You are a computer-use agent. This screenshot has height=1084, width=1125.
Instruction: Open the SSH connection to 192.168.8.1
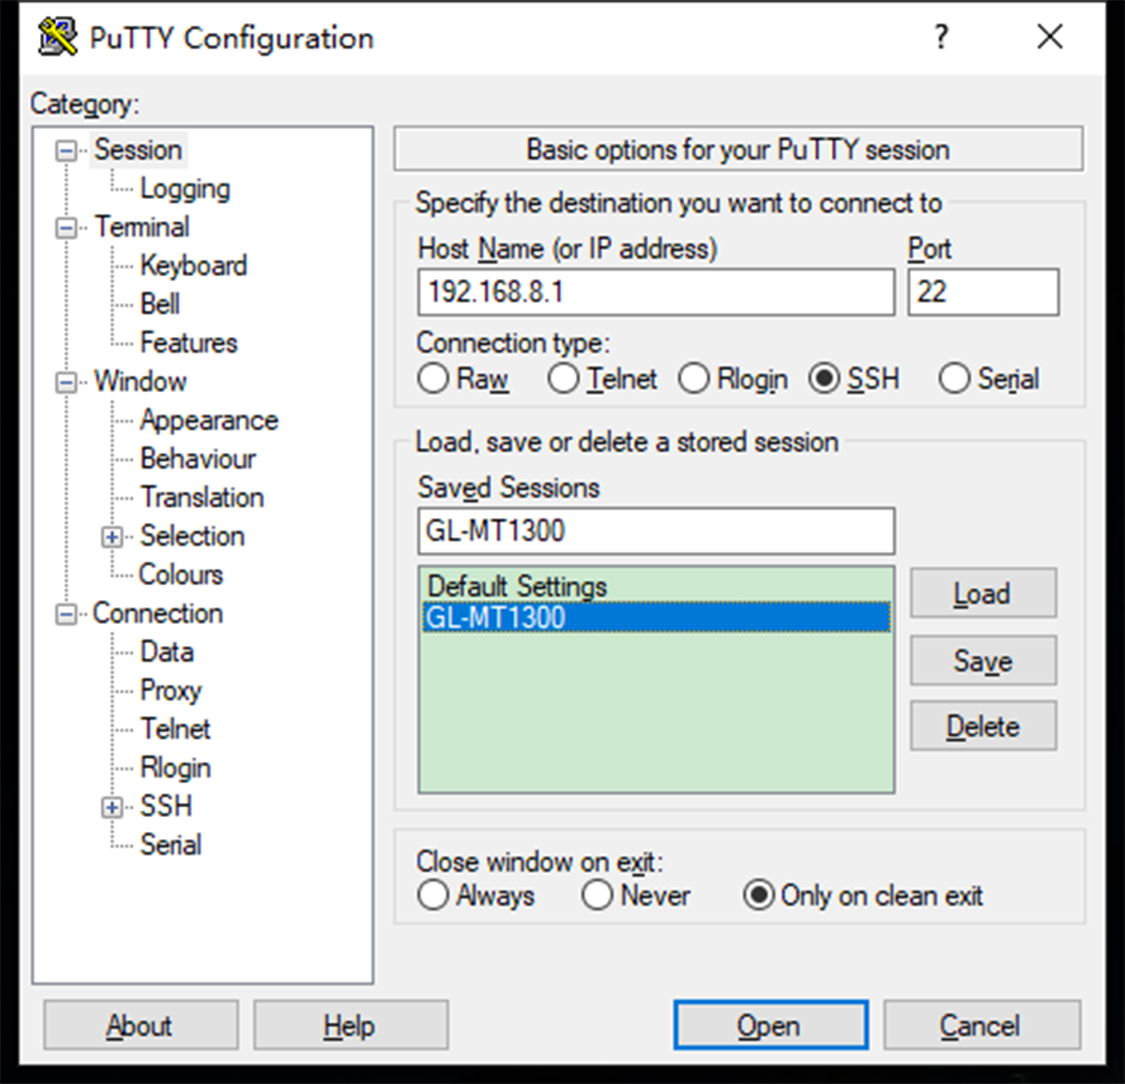[768, 1025]
